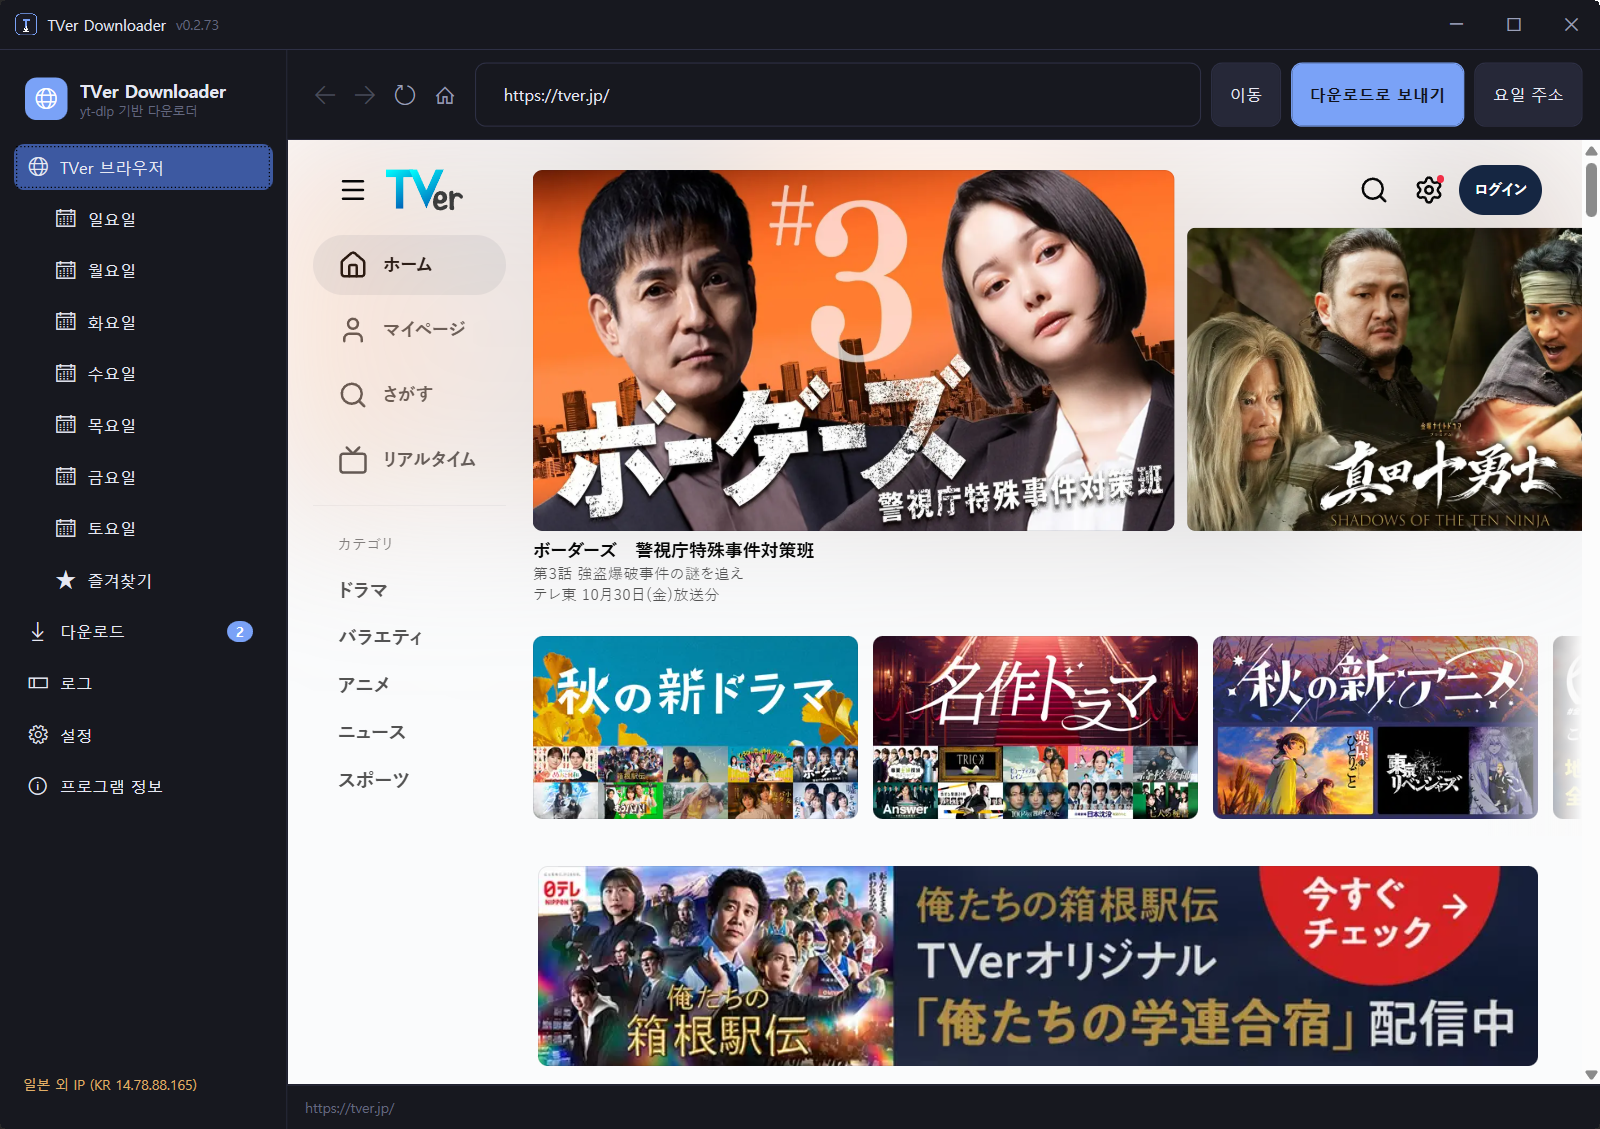
Task: Open the TVer settings gear icon
Action: click(x=1429, y=190)
